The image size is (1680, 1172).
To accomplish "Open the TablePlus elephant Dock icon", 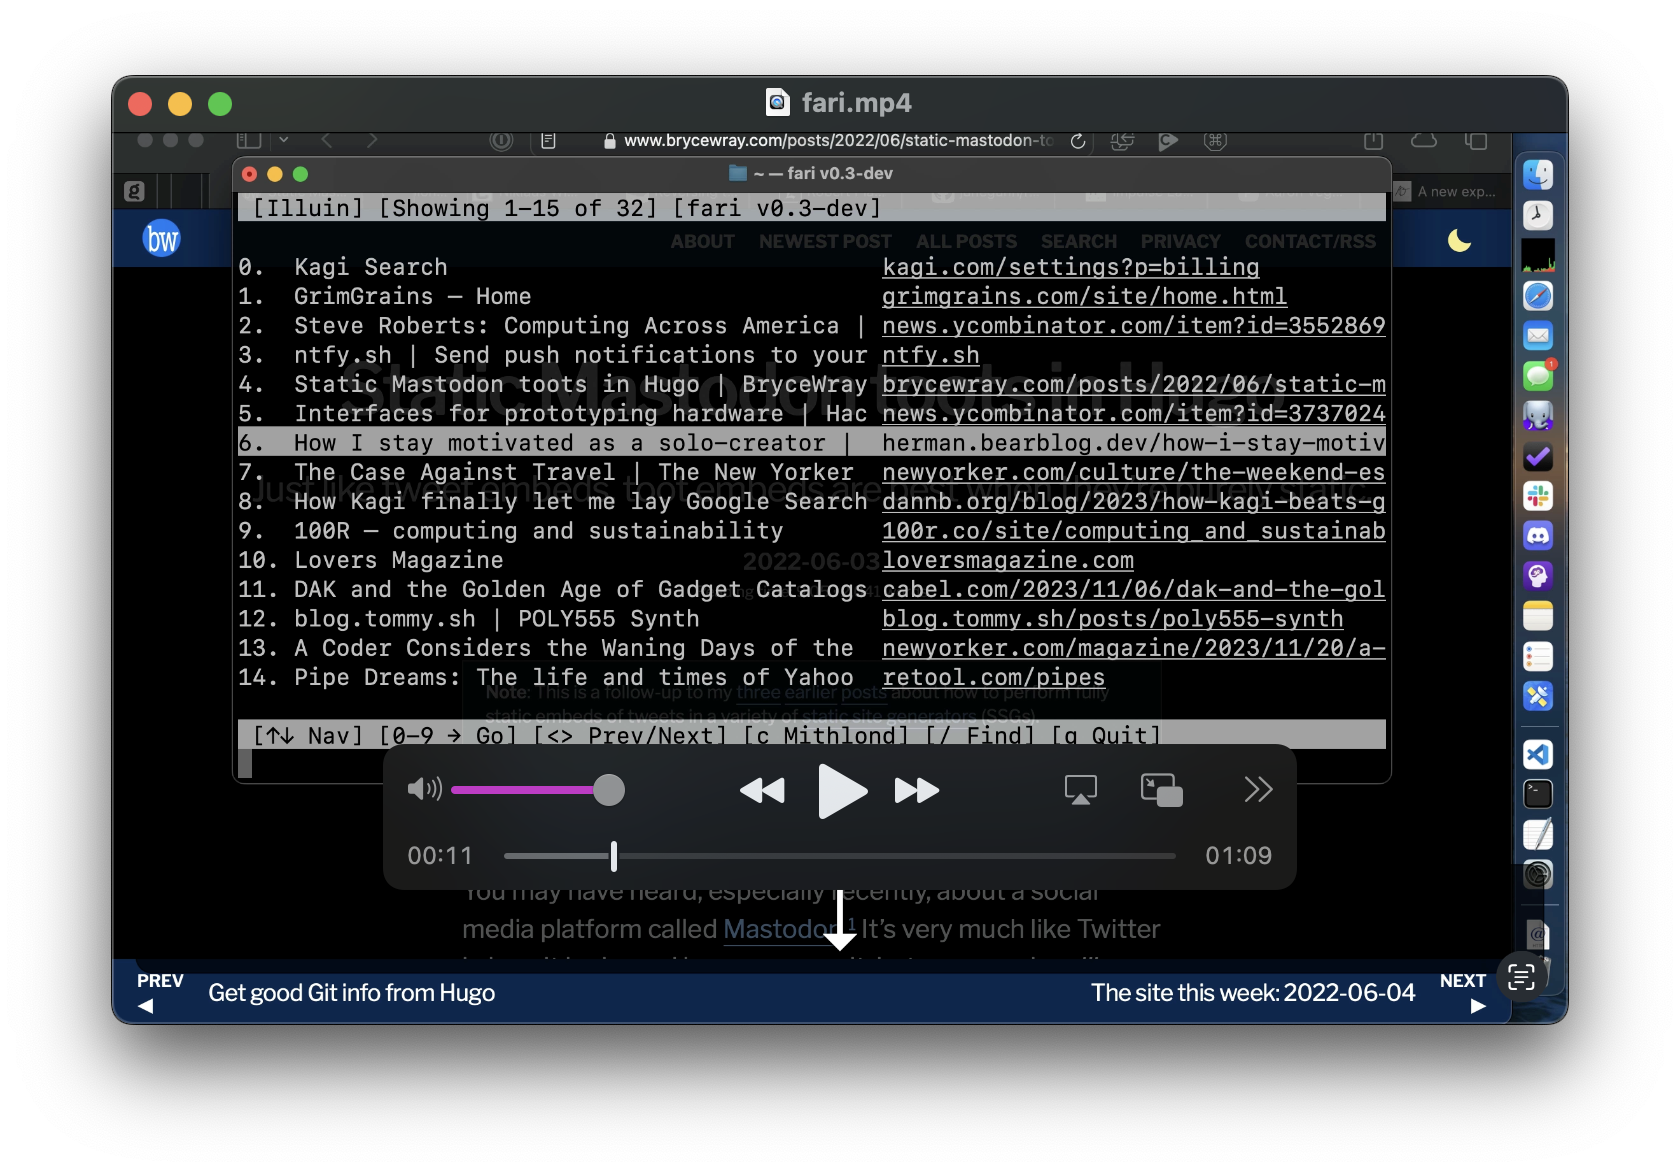I will [x=1538, y=416].
